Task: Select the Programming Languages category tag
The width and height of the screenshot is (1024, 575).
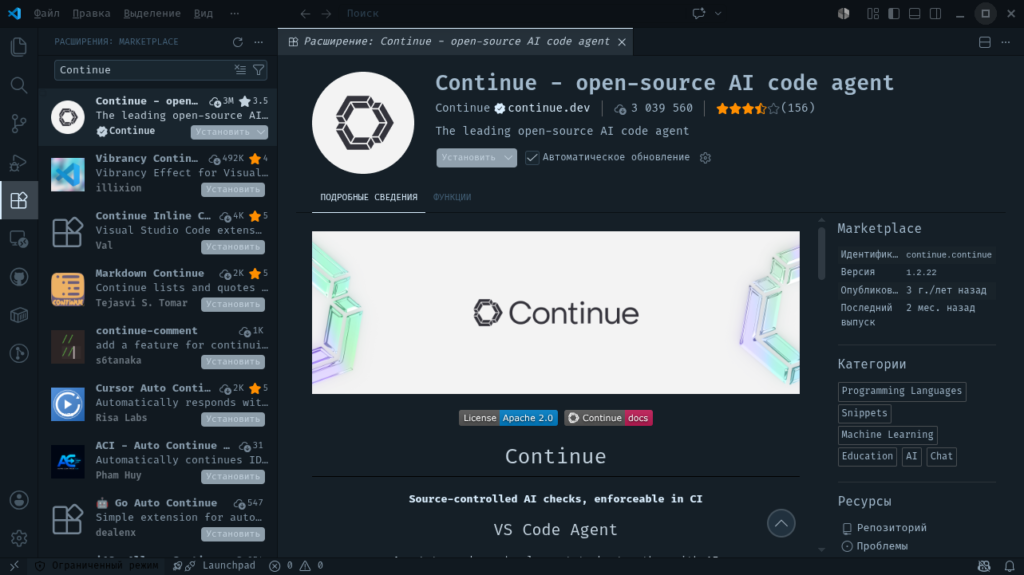Action: [901, 391]
